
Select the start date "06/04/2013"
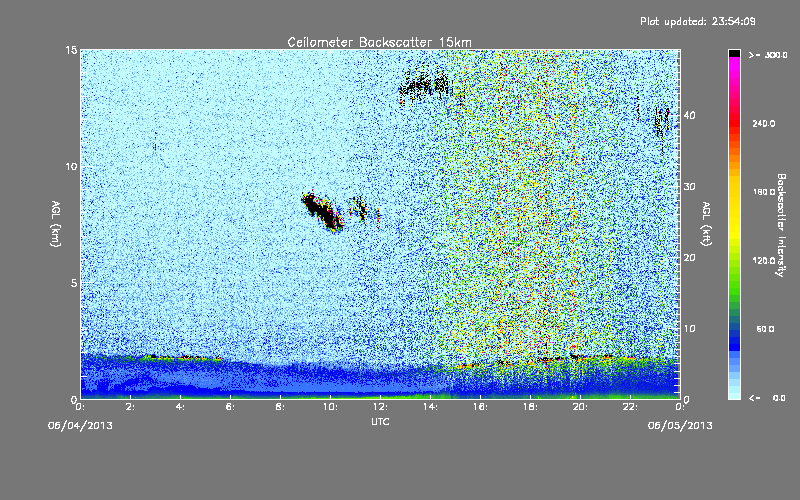[x=80, y=426]
